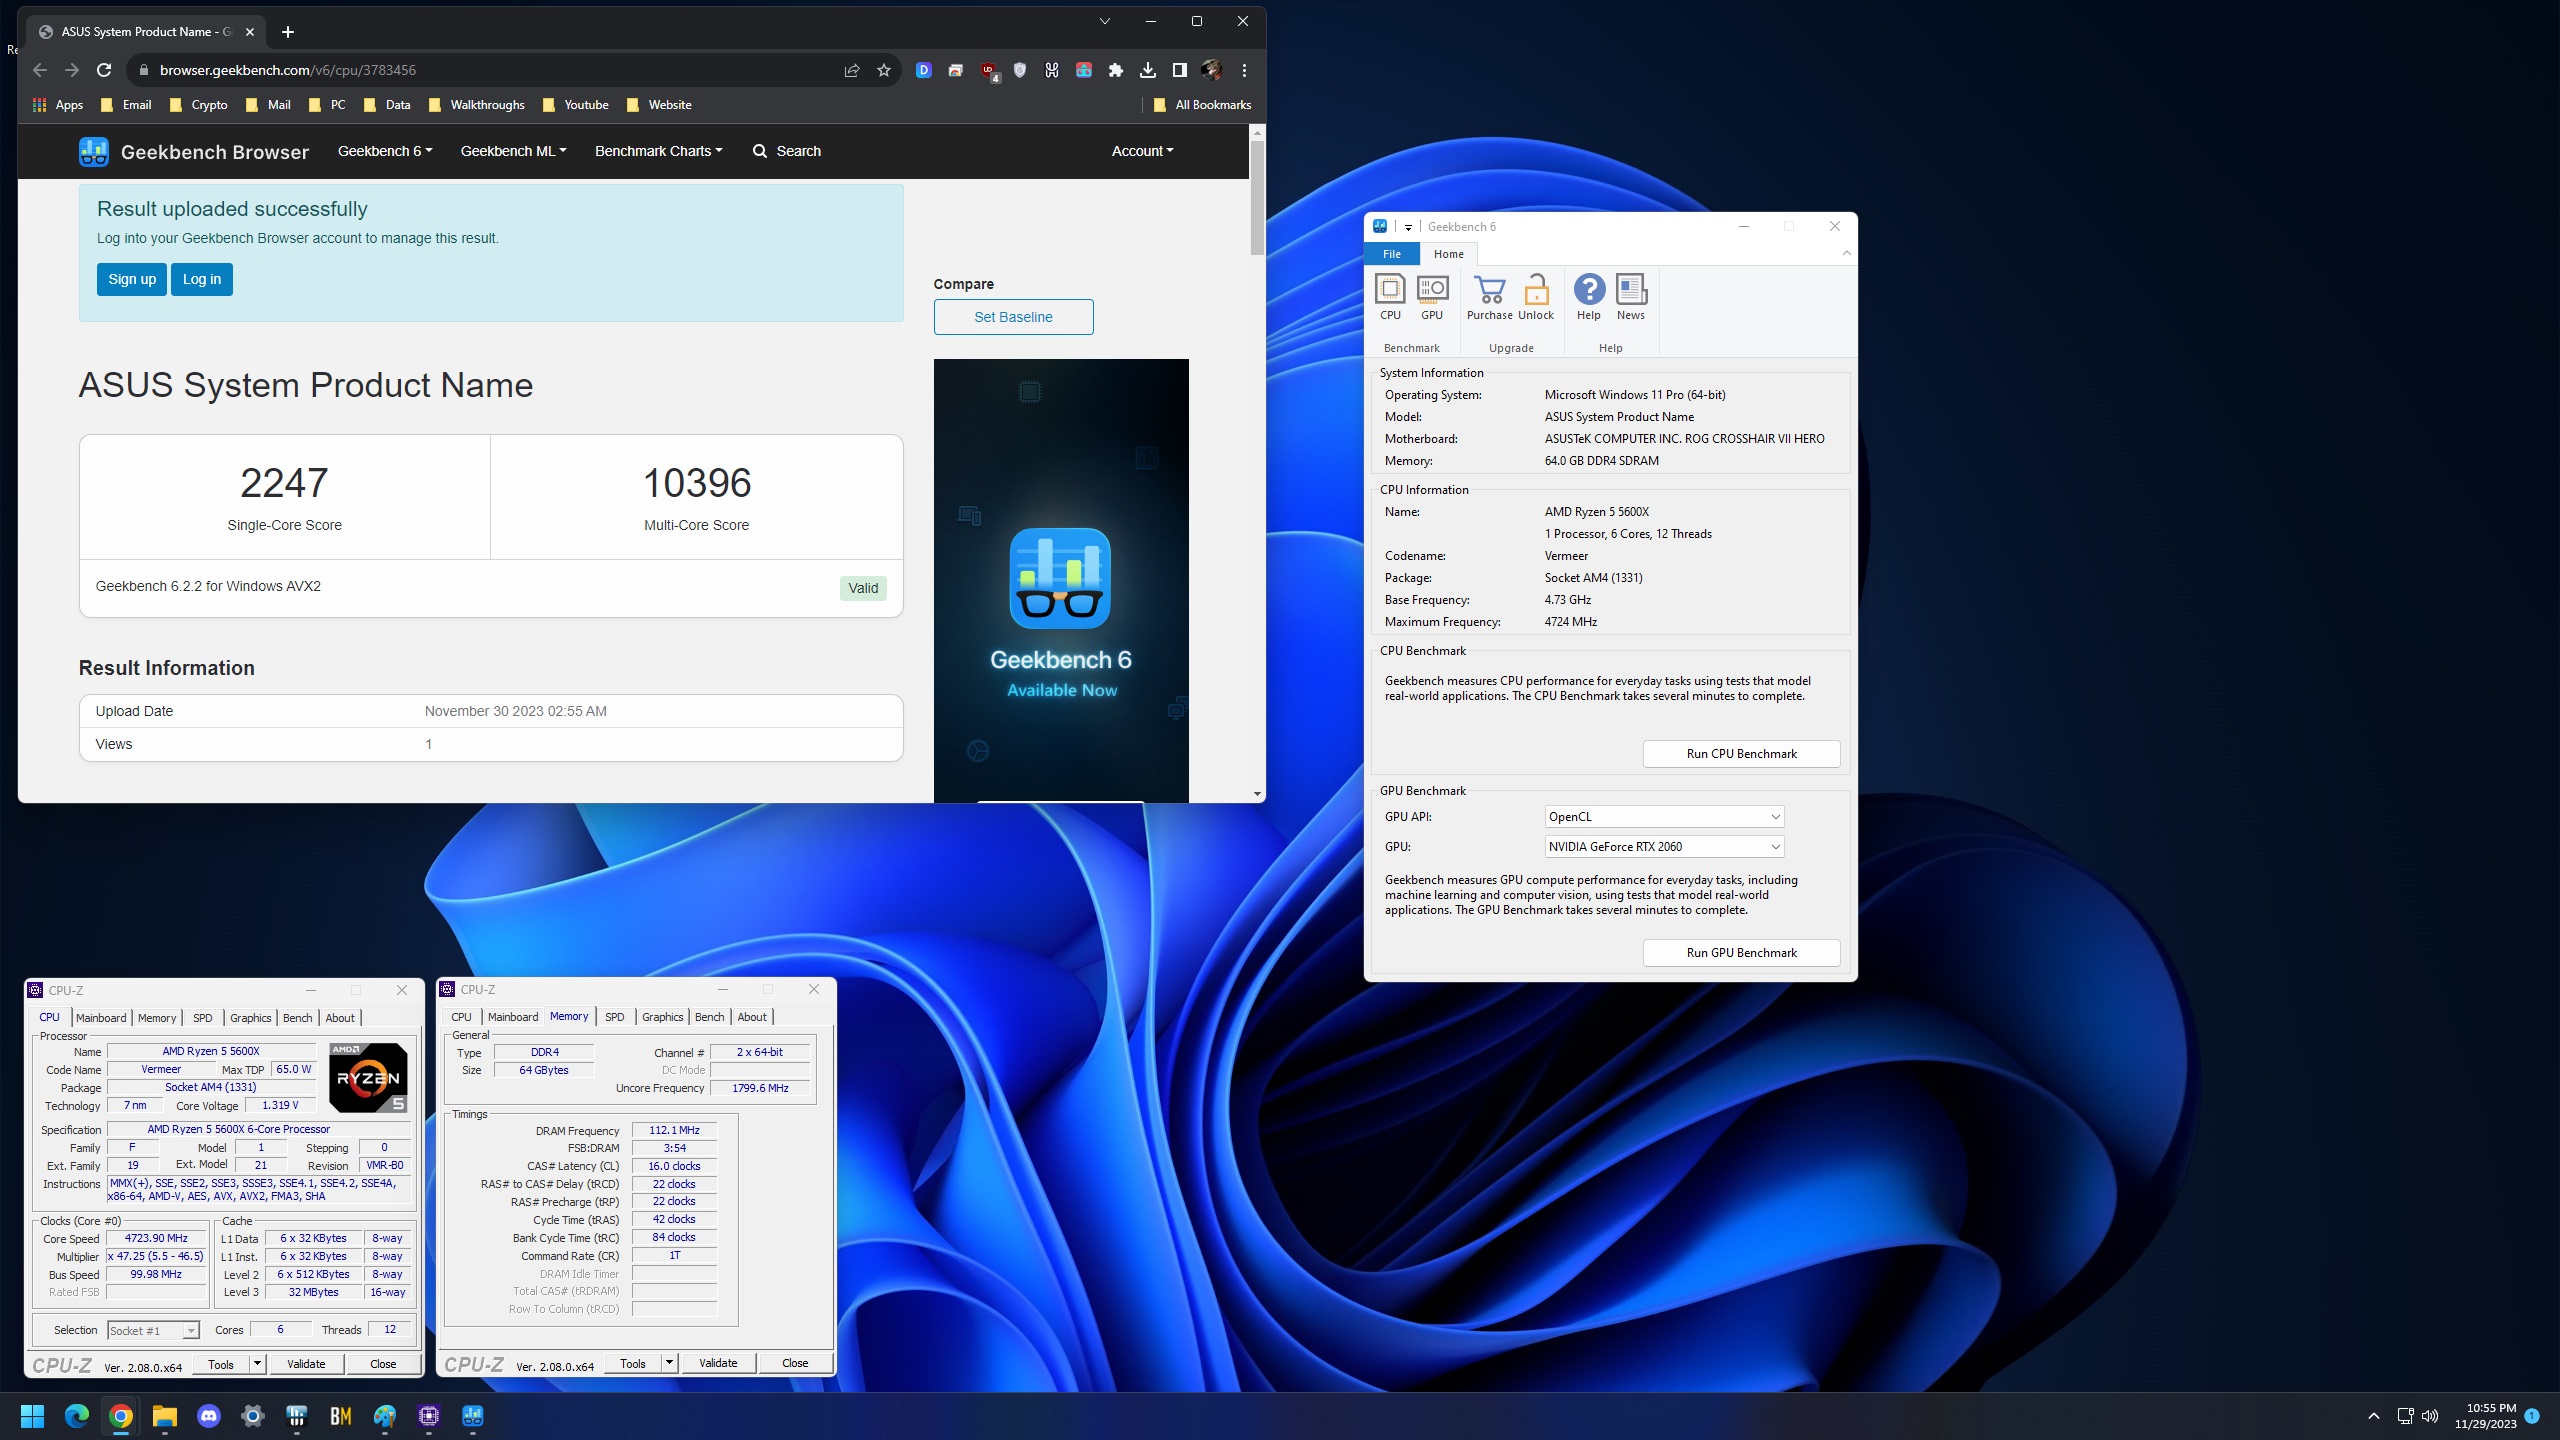The image size is (2560, 1440).
Task: Bookmark this page with the star icon
Action: (x=884, y=70)
